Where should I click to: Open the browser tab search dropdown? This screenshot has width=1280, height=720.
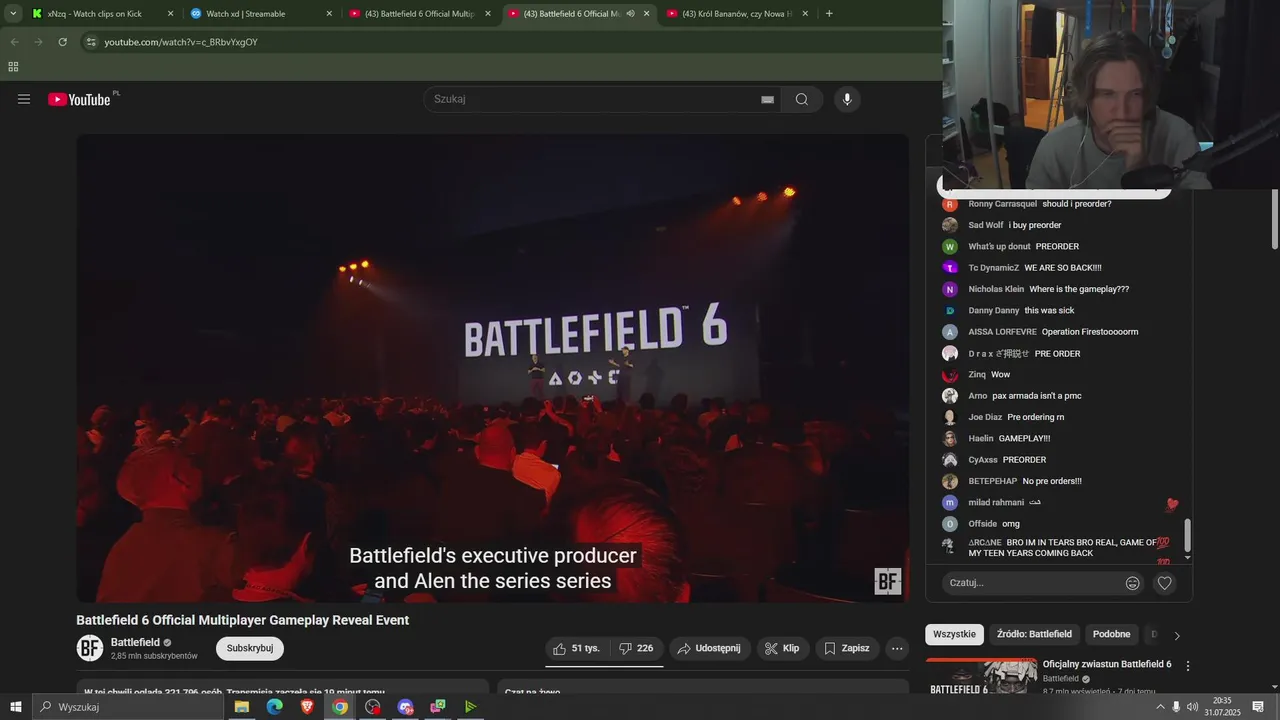pyautogui.click(x=13, y=13)
